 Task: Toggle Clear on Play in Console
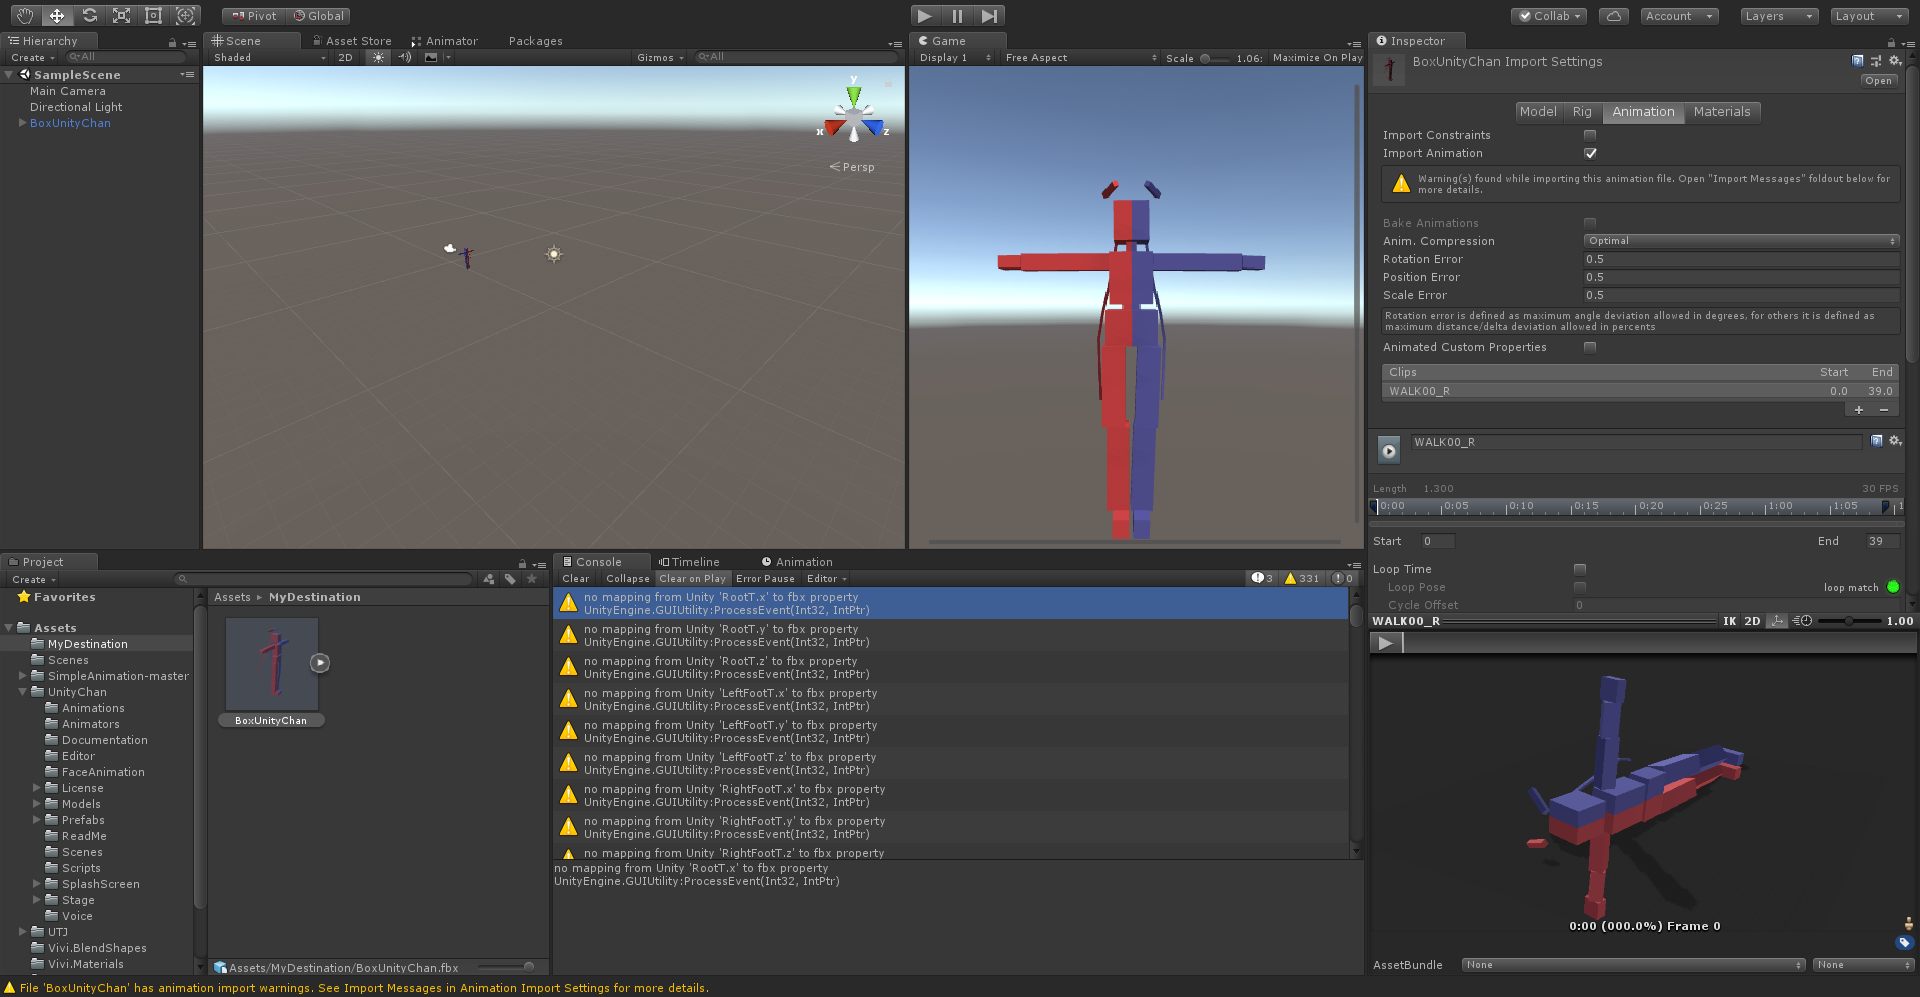(x=692, y=578)
